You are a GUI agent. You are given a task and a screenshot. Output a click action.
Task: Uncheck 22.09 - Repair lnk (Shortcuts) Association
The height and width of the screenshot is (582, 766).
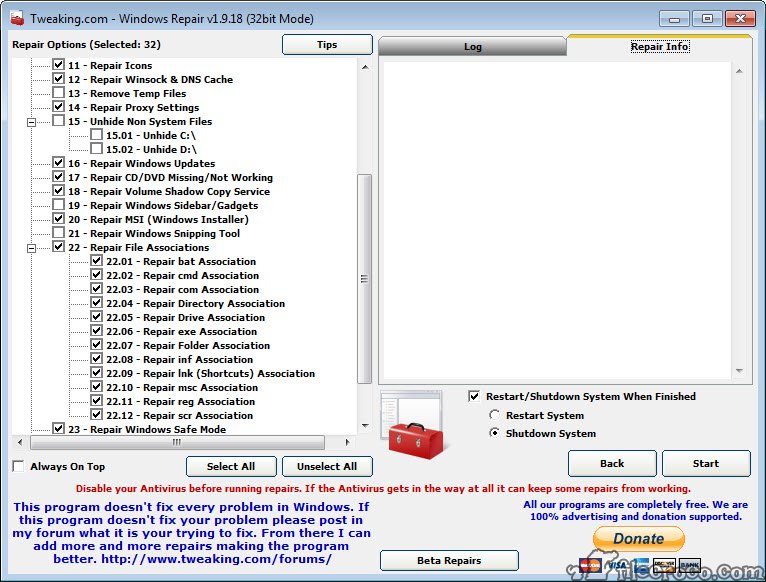pos(97,373)
